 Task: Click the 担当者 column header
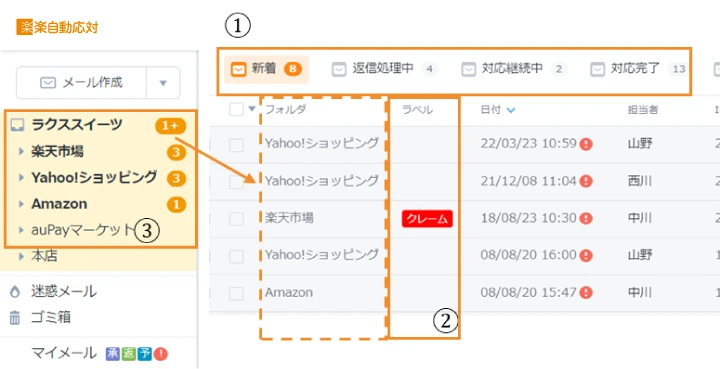[642, 110]
